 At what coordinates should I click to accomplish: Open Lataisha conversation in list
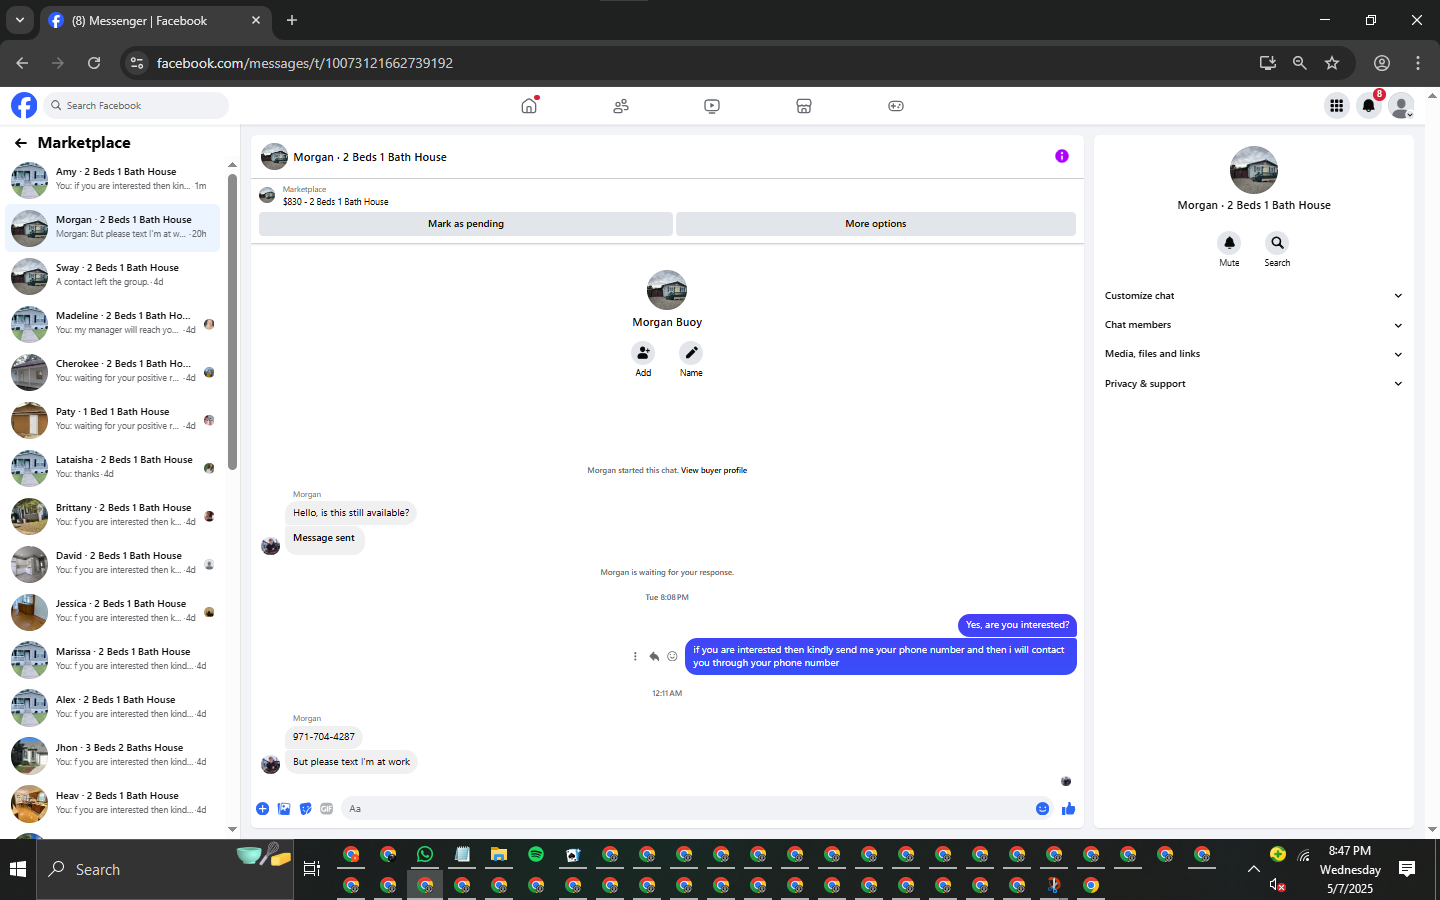(112, 468)
